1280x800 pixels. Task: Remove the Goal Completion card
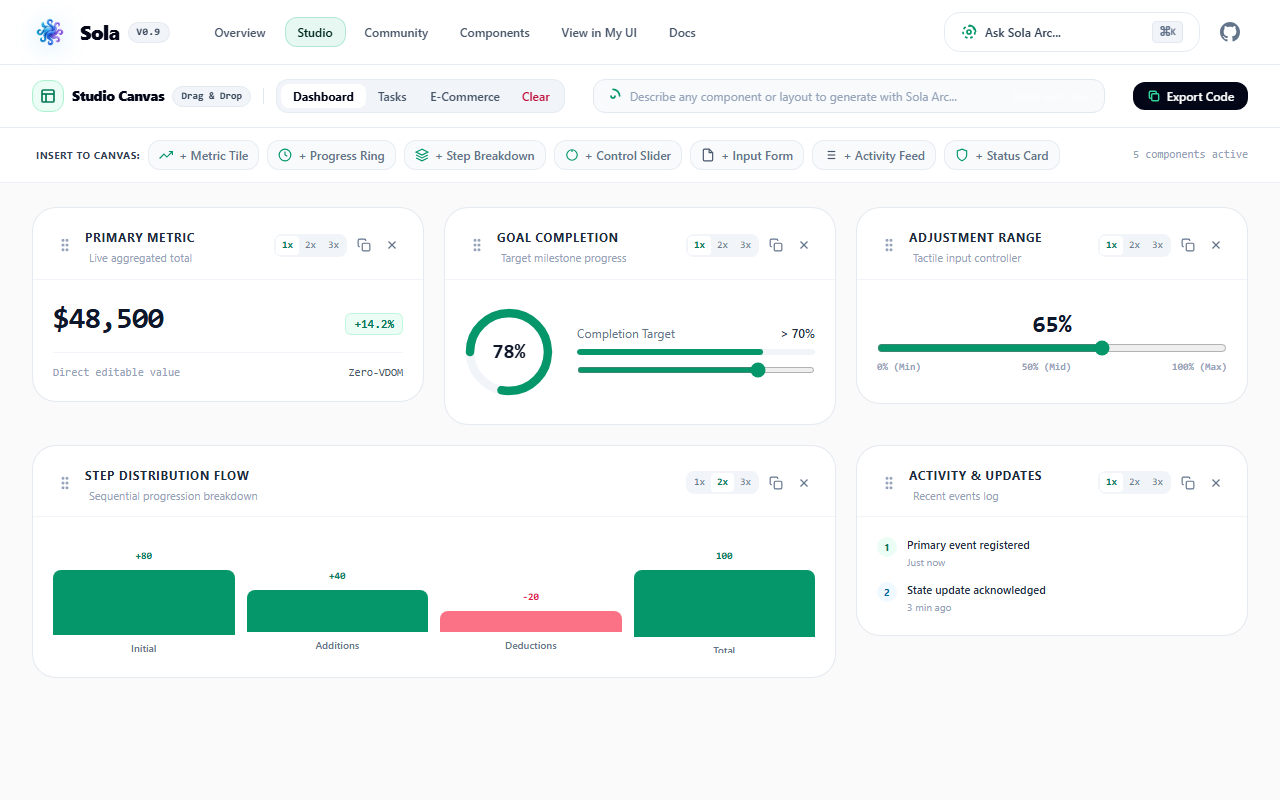click(x=804, y=245)
